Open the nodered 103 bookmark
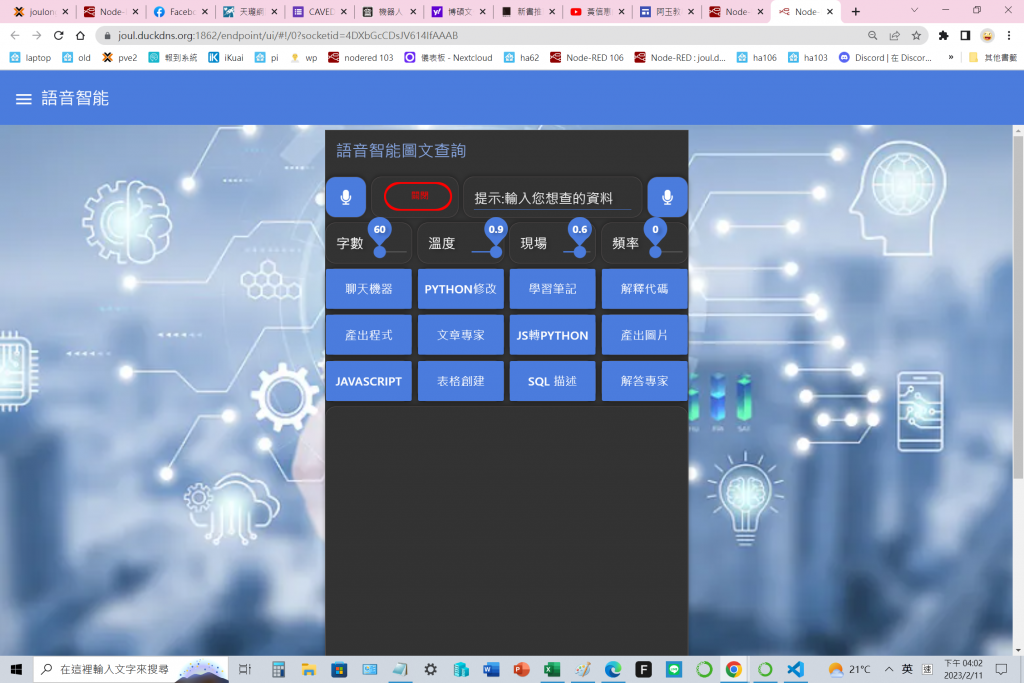1024x683 pixels. (360, 57)
